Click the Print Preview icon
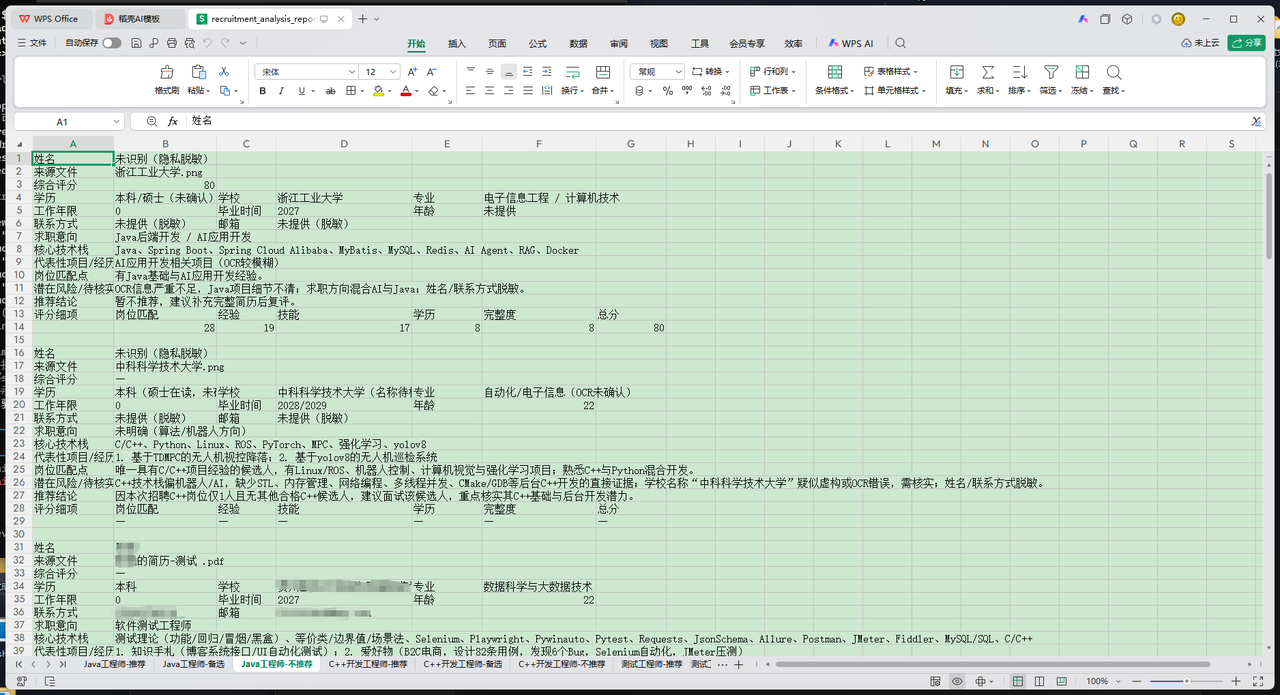Viewport: 1280px width, 695px height. coord(190,44)
